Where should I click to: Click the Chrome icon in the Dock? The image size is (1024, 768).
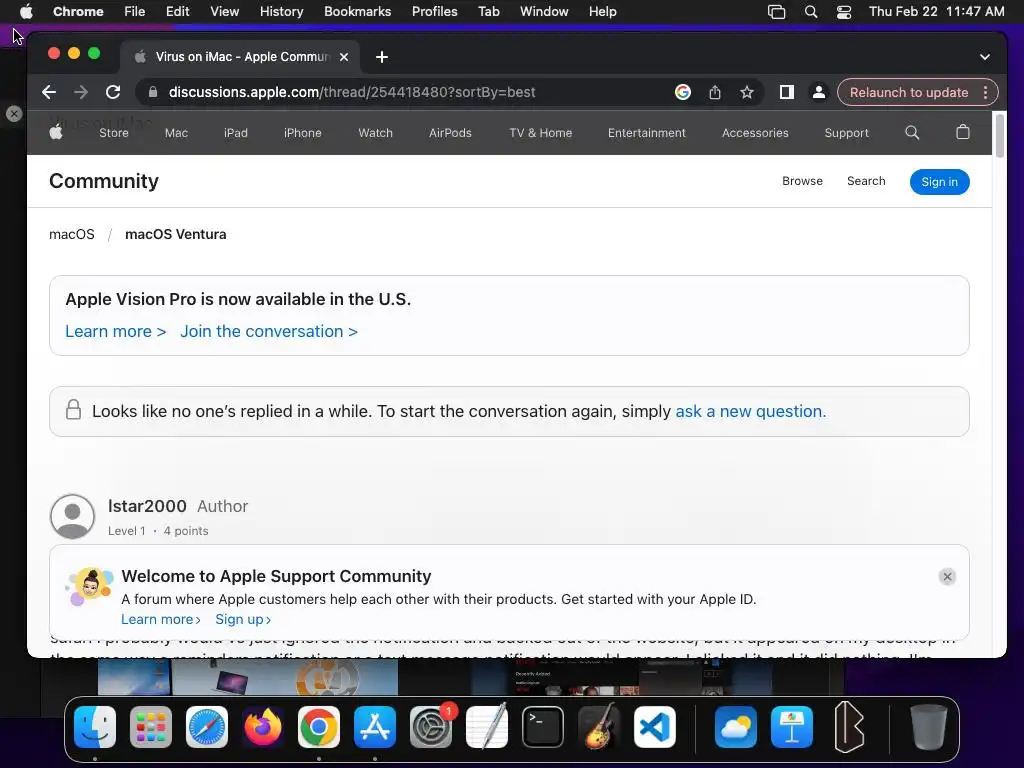pos(319,727)
